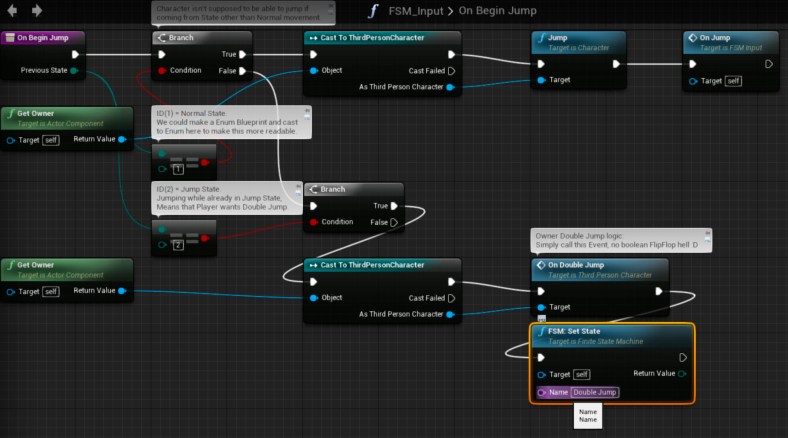
Task: Click the Jump node function icon
Action: click(541, 38)
